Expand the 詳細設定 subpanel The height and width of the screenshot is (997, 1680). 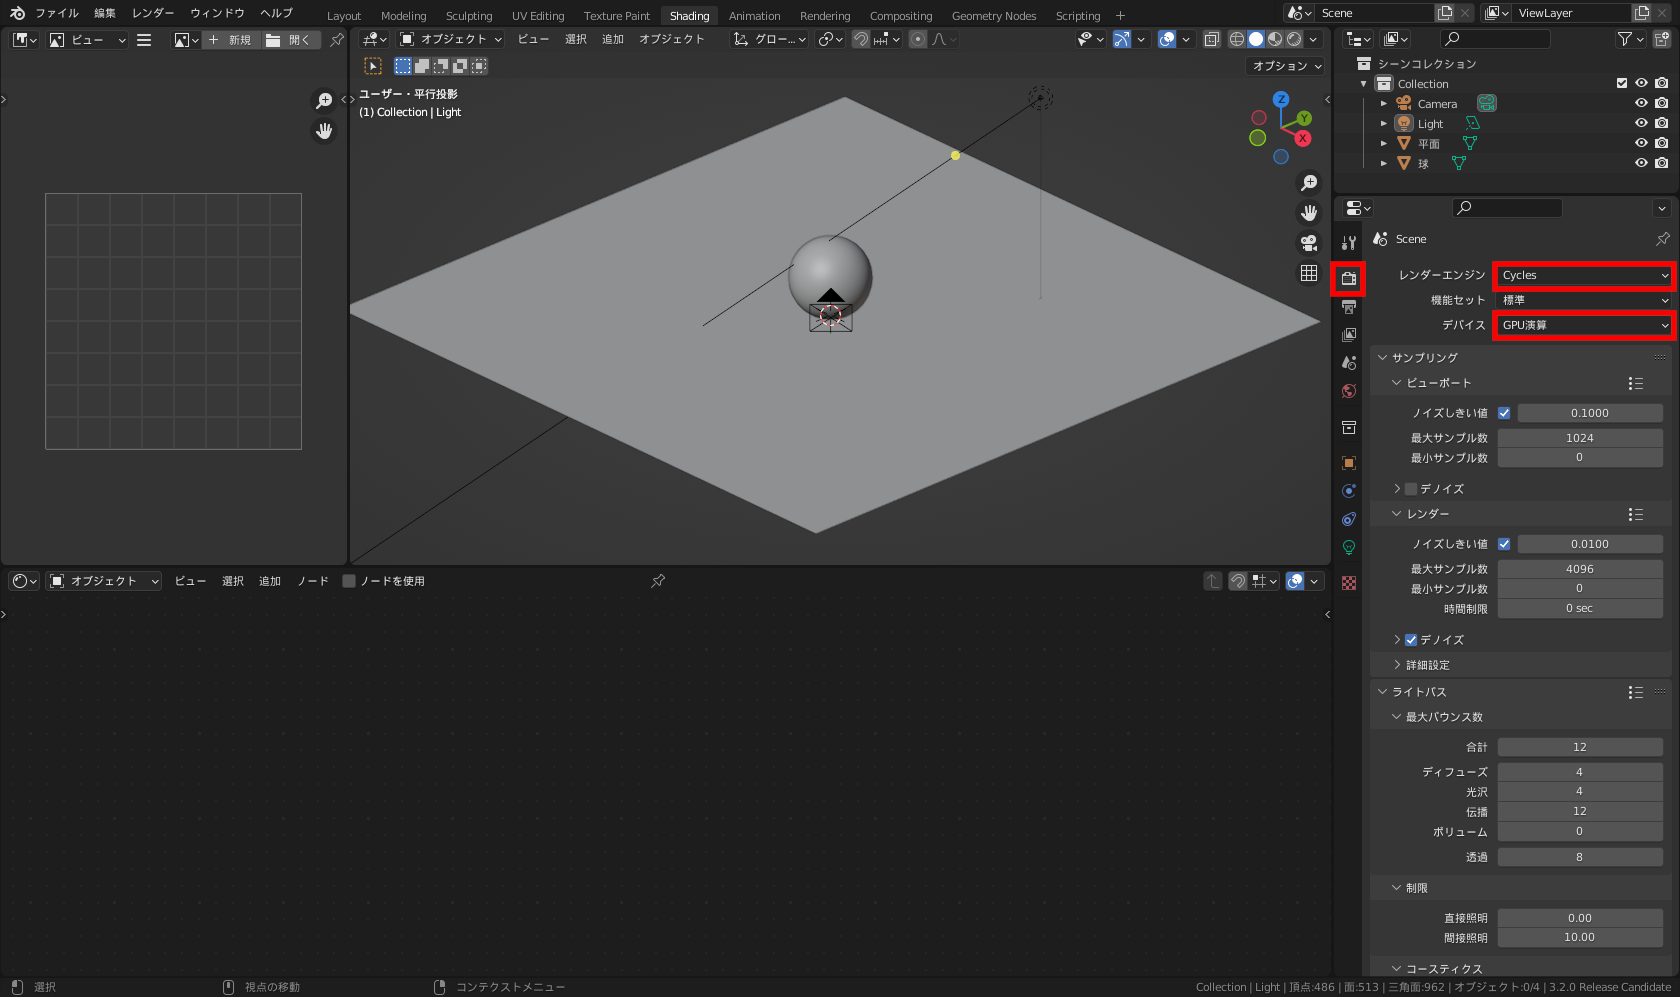1397,665
